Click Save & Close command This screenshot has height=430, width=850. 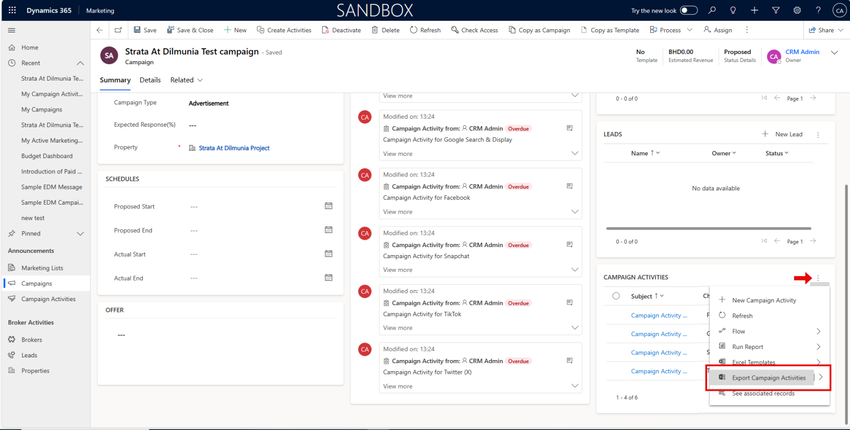point(190,30)
